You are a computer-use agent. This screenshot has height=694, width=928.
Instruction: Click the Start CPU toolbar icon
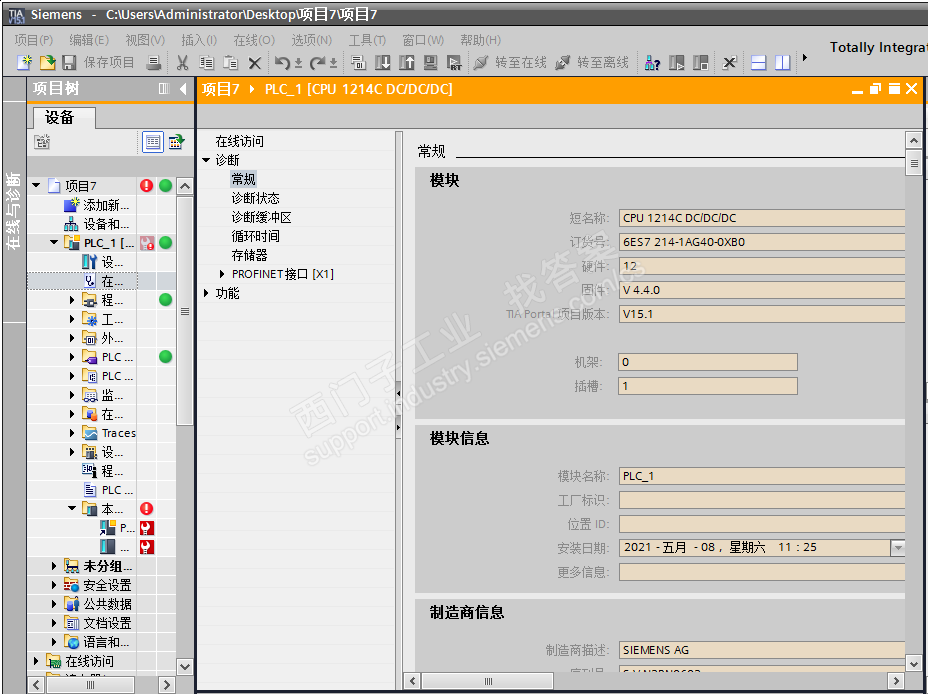[x=676, y=62]
